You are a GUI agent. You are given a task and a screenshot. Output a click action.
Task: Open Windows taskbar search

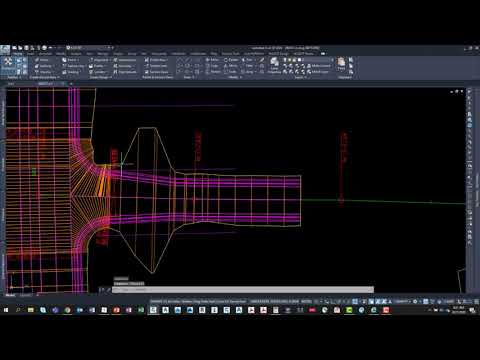[18, 310]
